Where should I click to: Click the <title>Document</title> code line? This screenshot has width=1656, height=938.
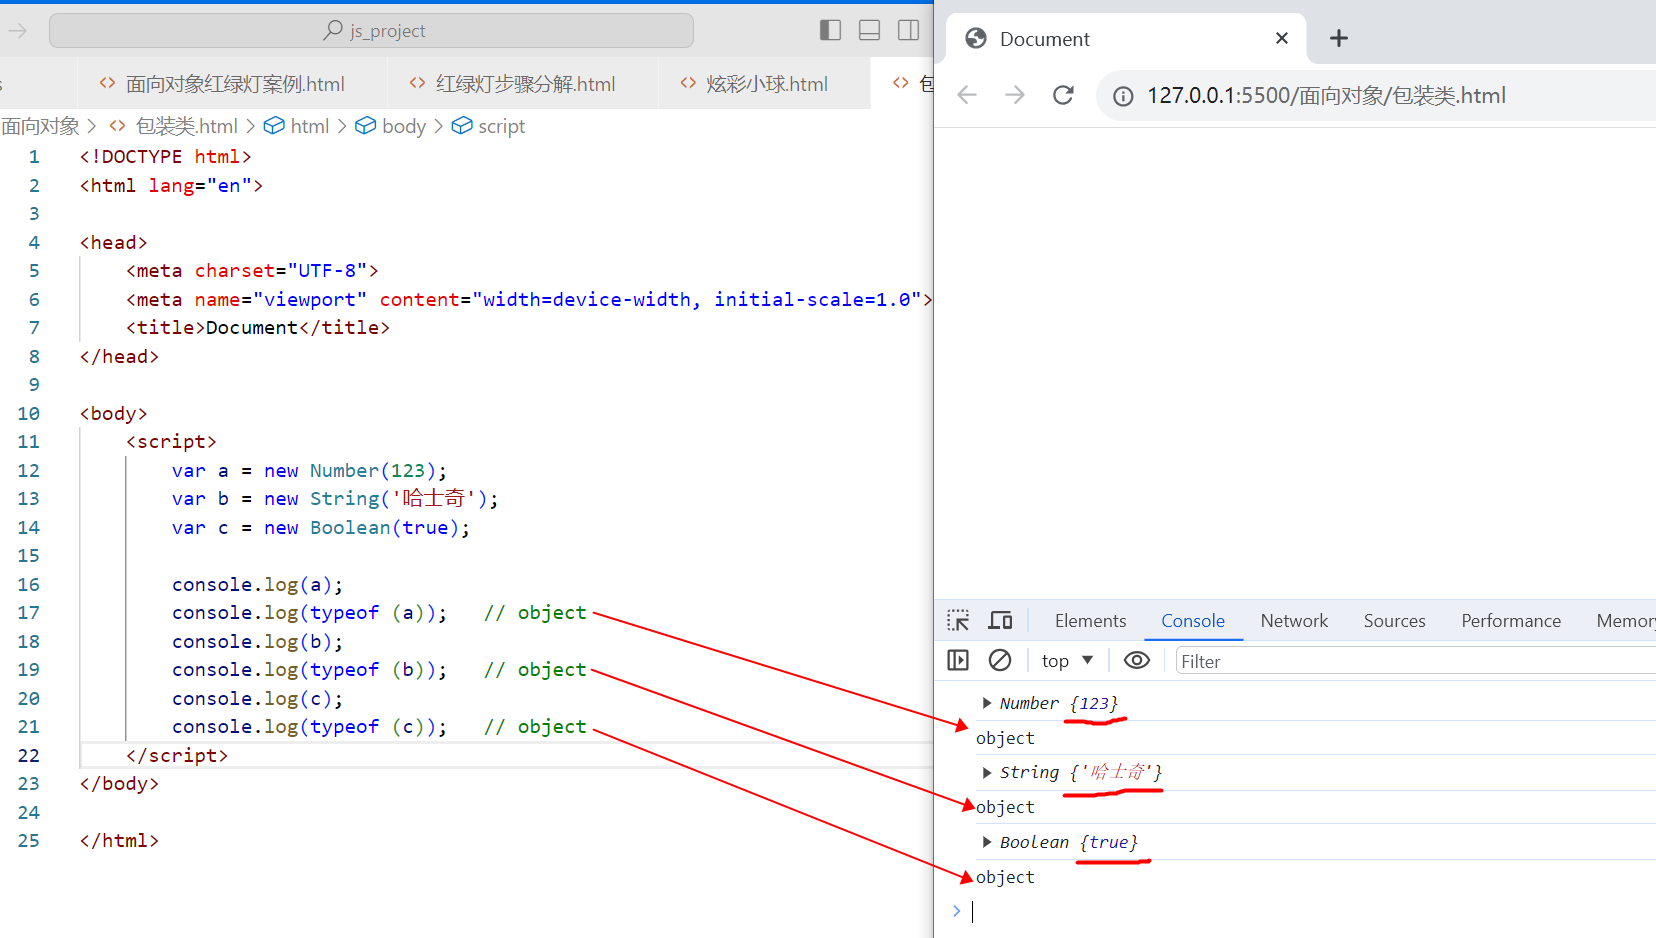click(x=258, y=327)
